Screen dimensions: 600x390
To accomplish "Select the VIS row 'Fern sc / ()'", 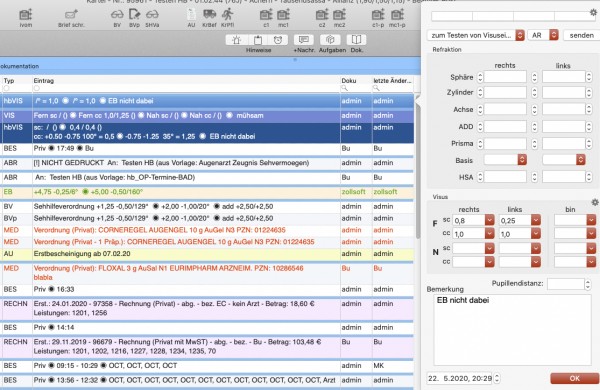I will [x=207, y=116].
